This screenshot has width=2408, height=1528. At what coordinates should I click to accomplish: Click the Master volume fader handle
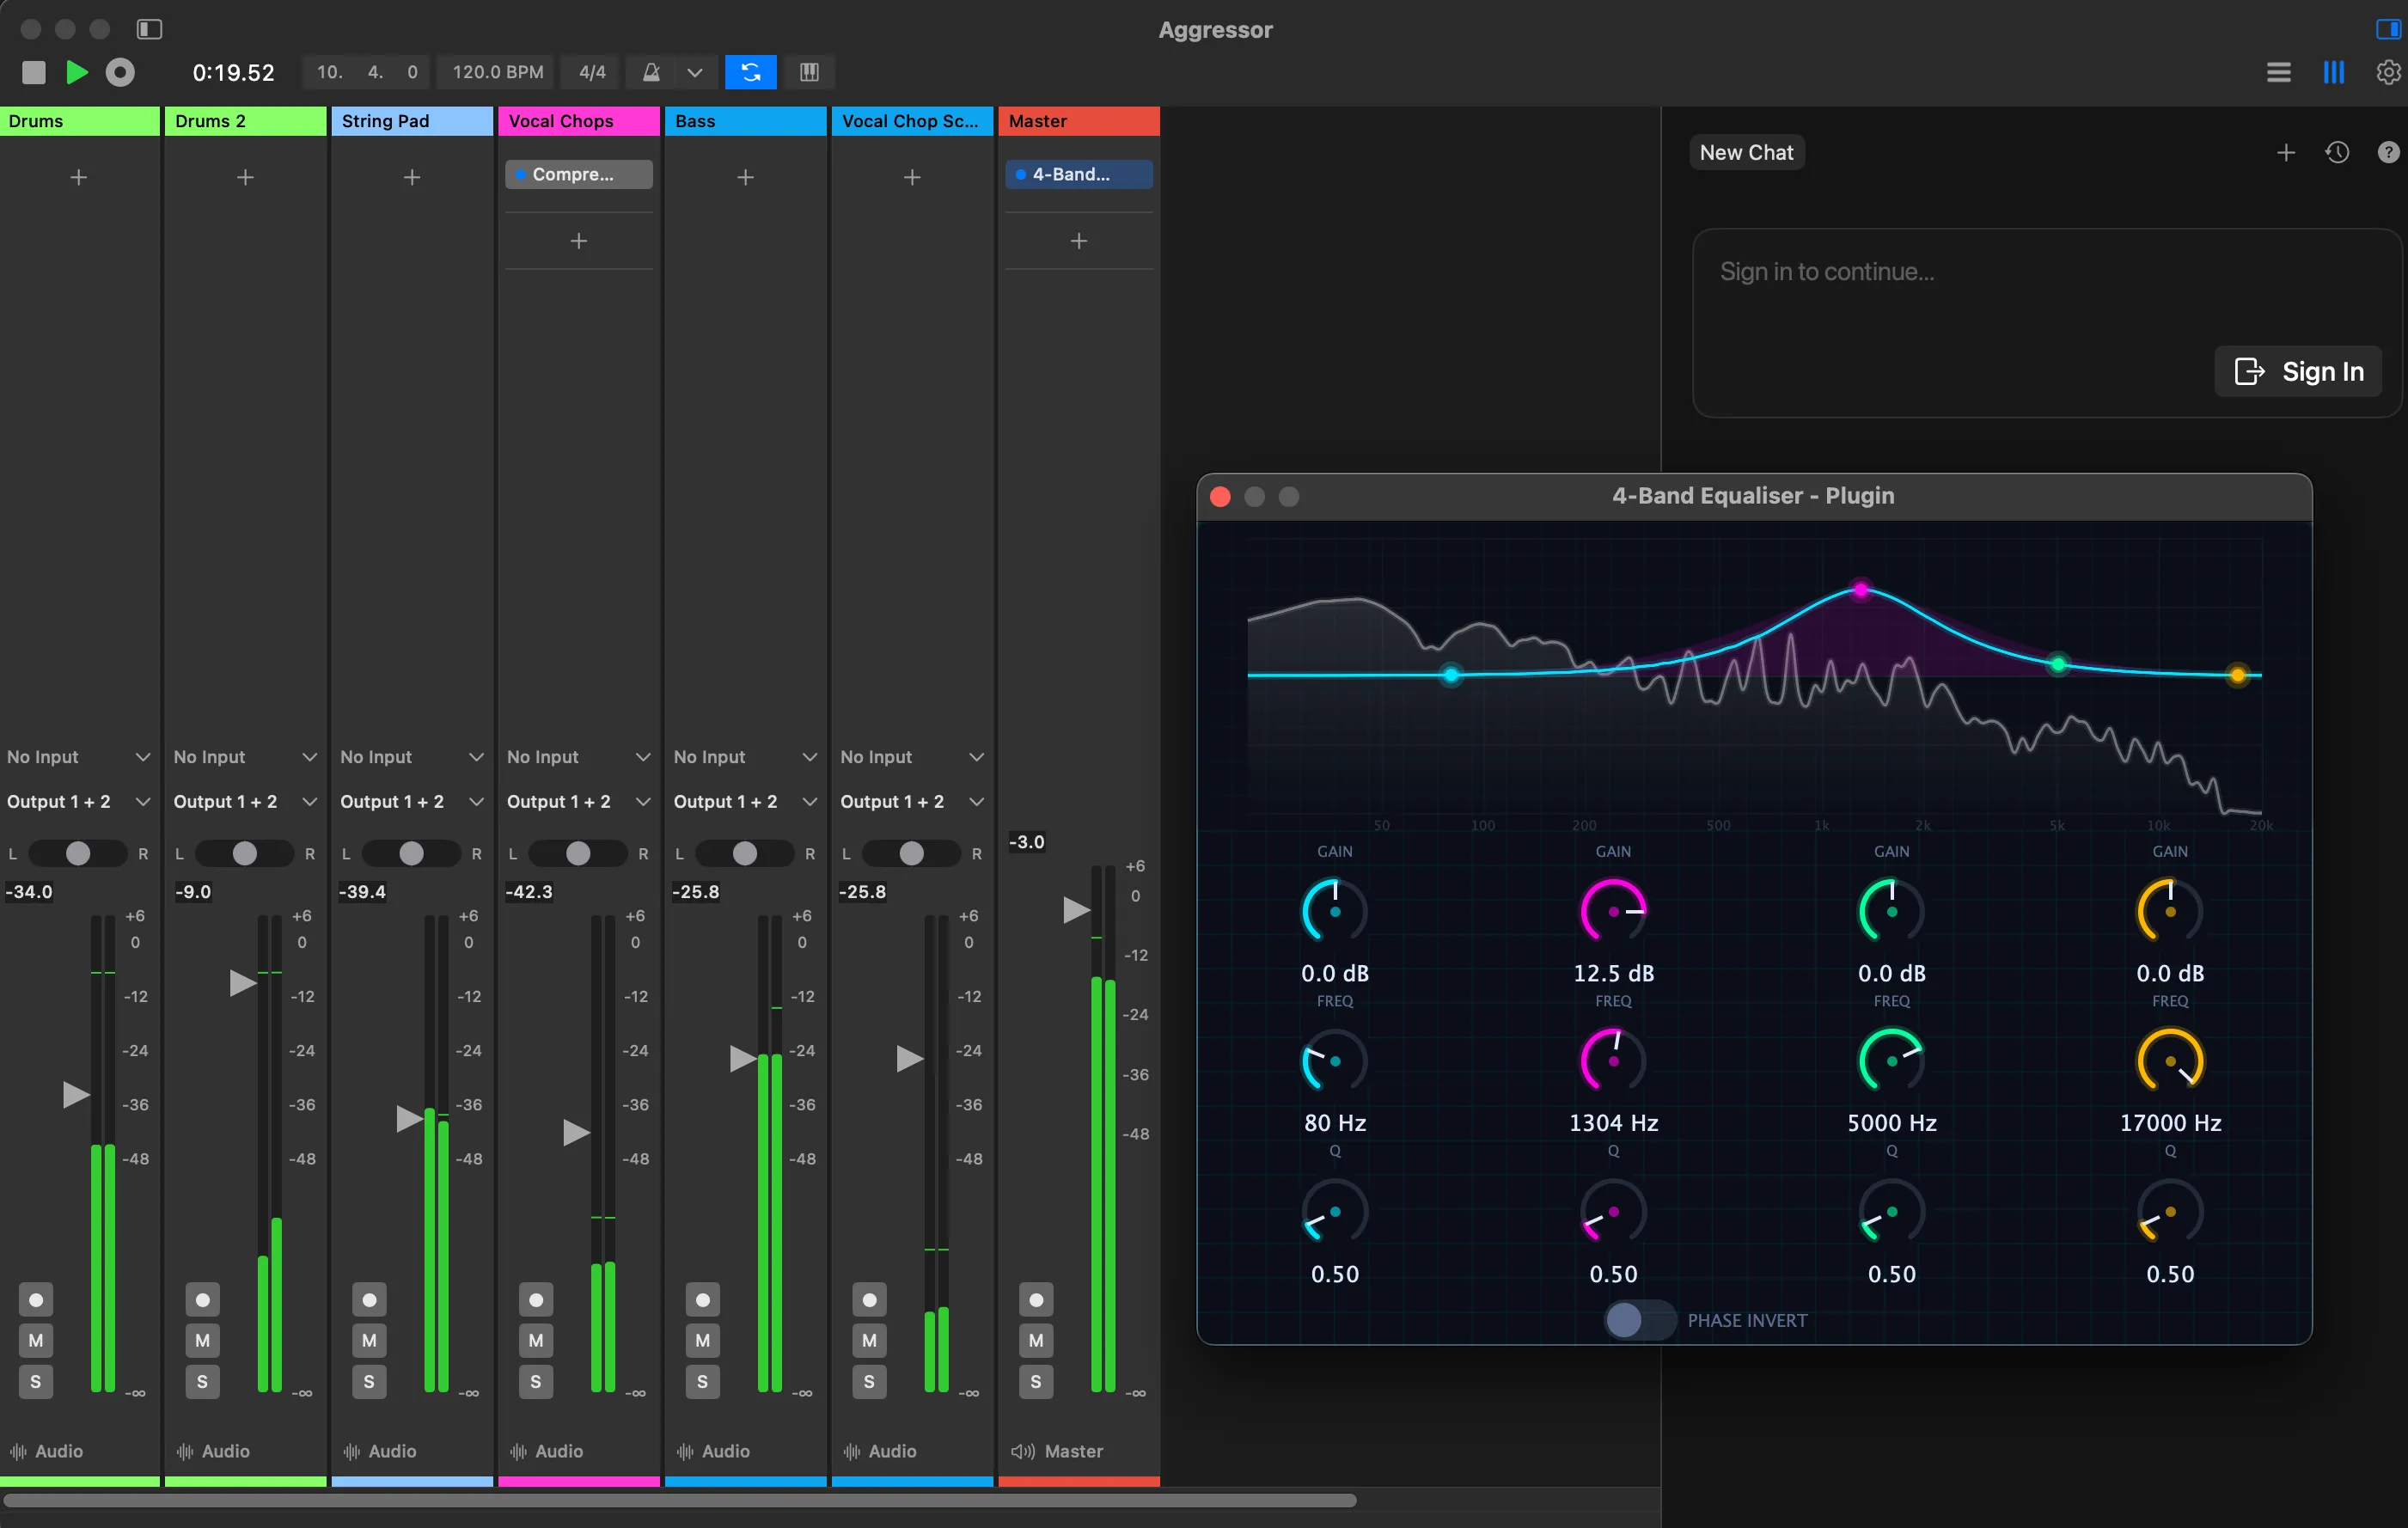[1076, 910]
